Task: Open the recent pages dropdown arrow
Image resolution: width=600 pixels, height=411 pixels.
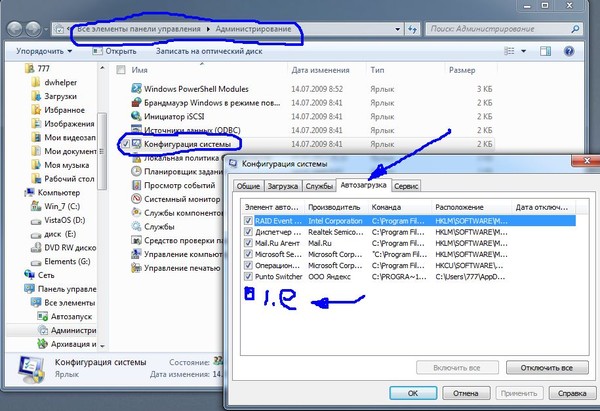Action: 46,29
